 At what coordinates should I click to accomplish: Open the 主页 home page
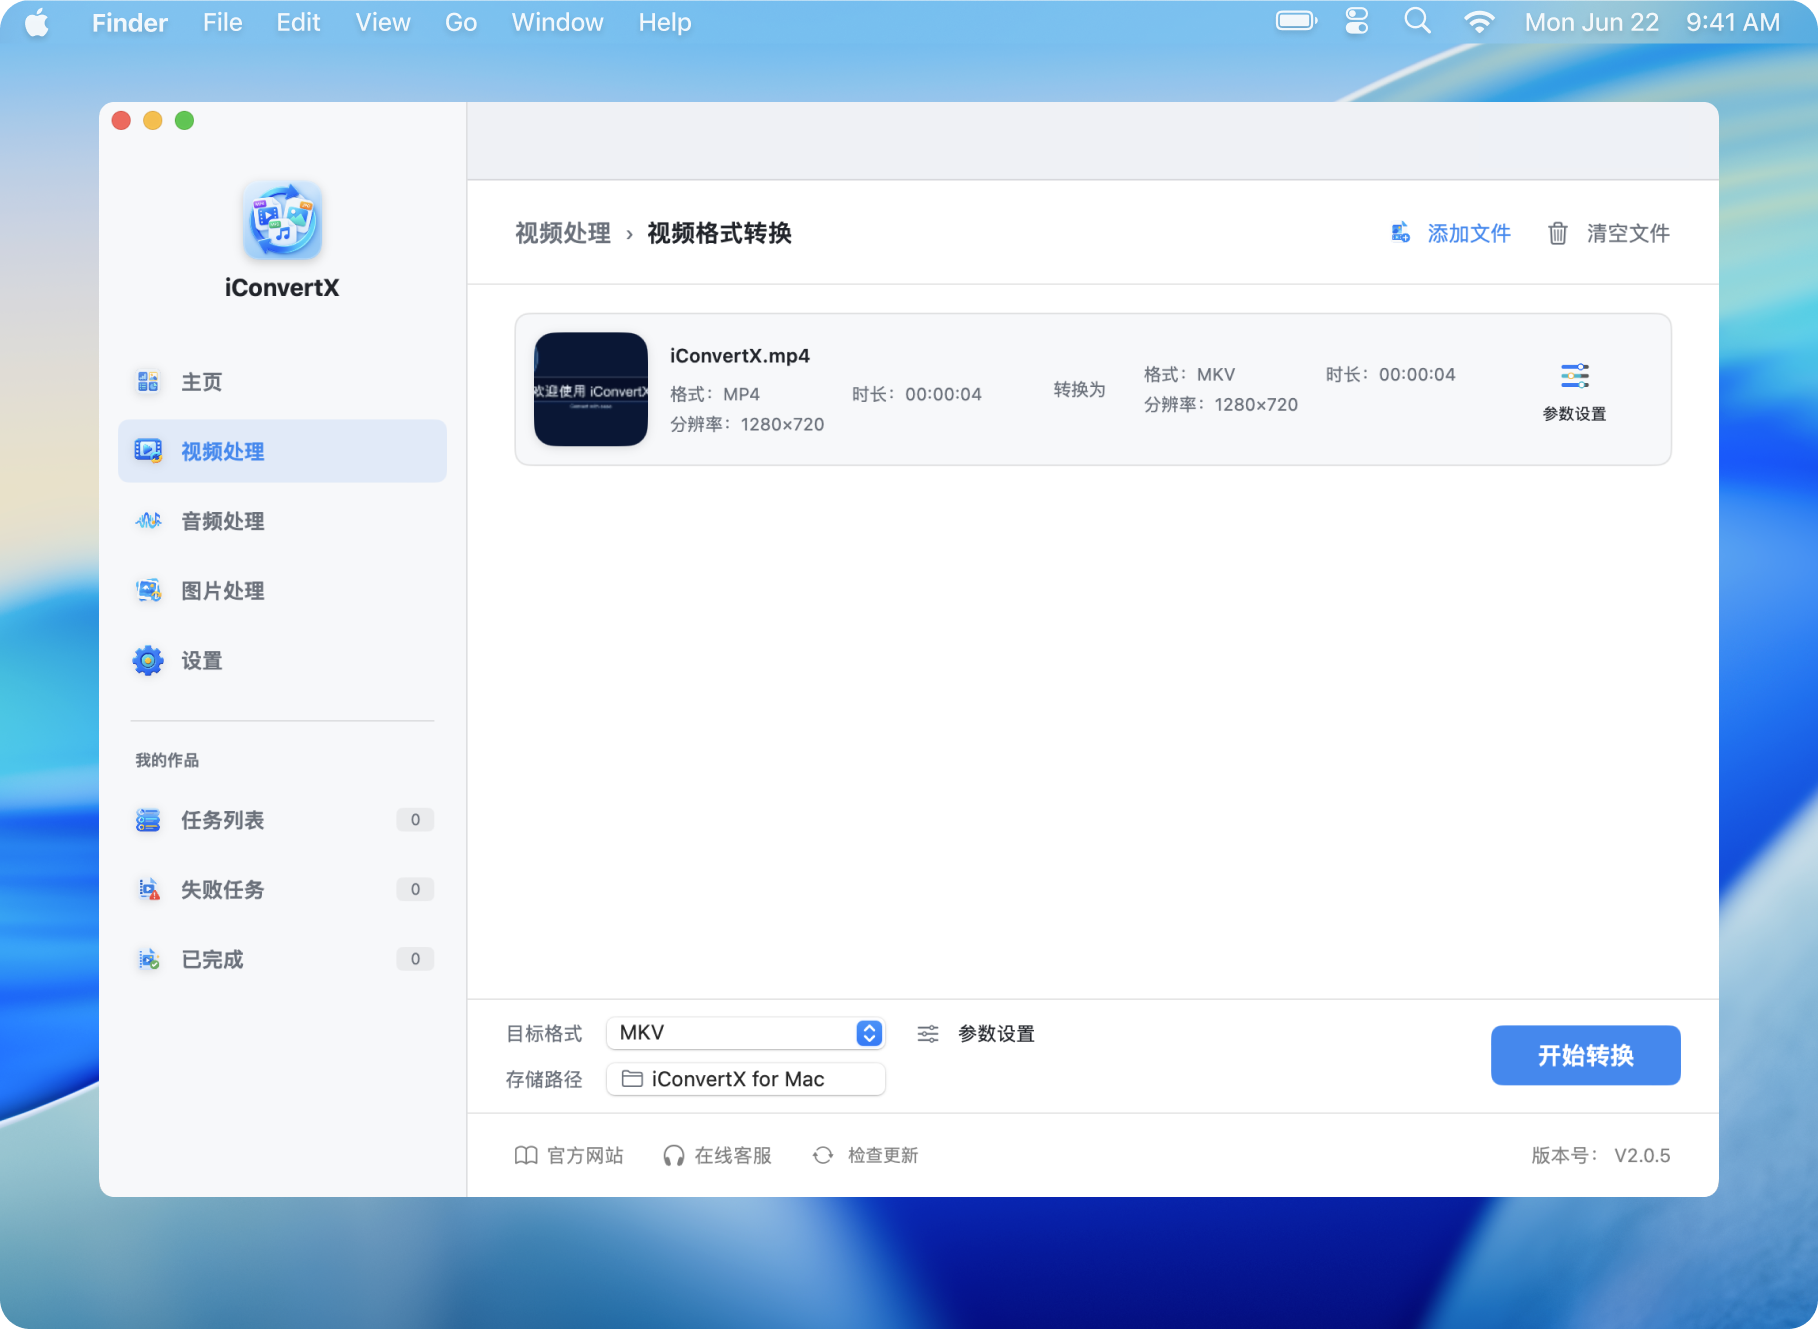click(282, 382)
